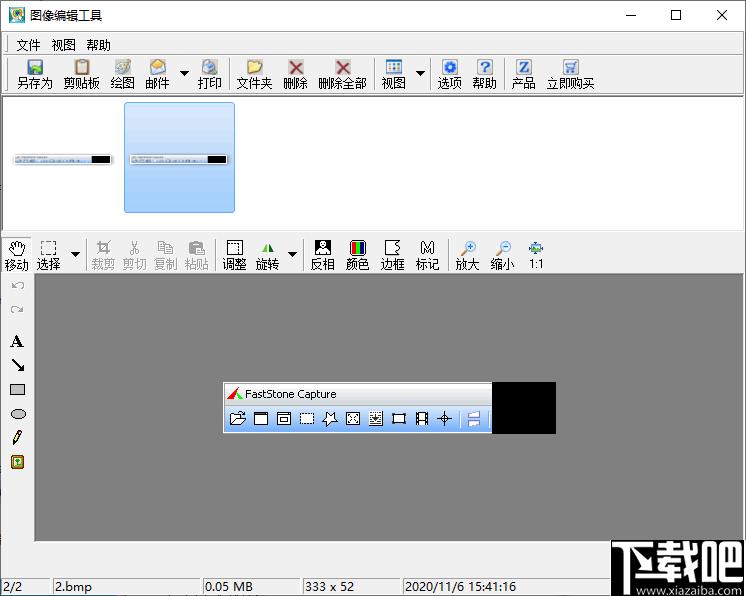Expand the Rotate (旋转) dropdown arrow

(x=293, y=254)
